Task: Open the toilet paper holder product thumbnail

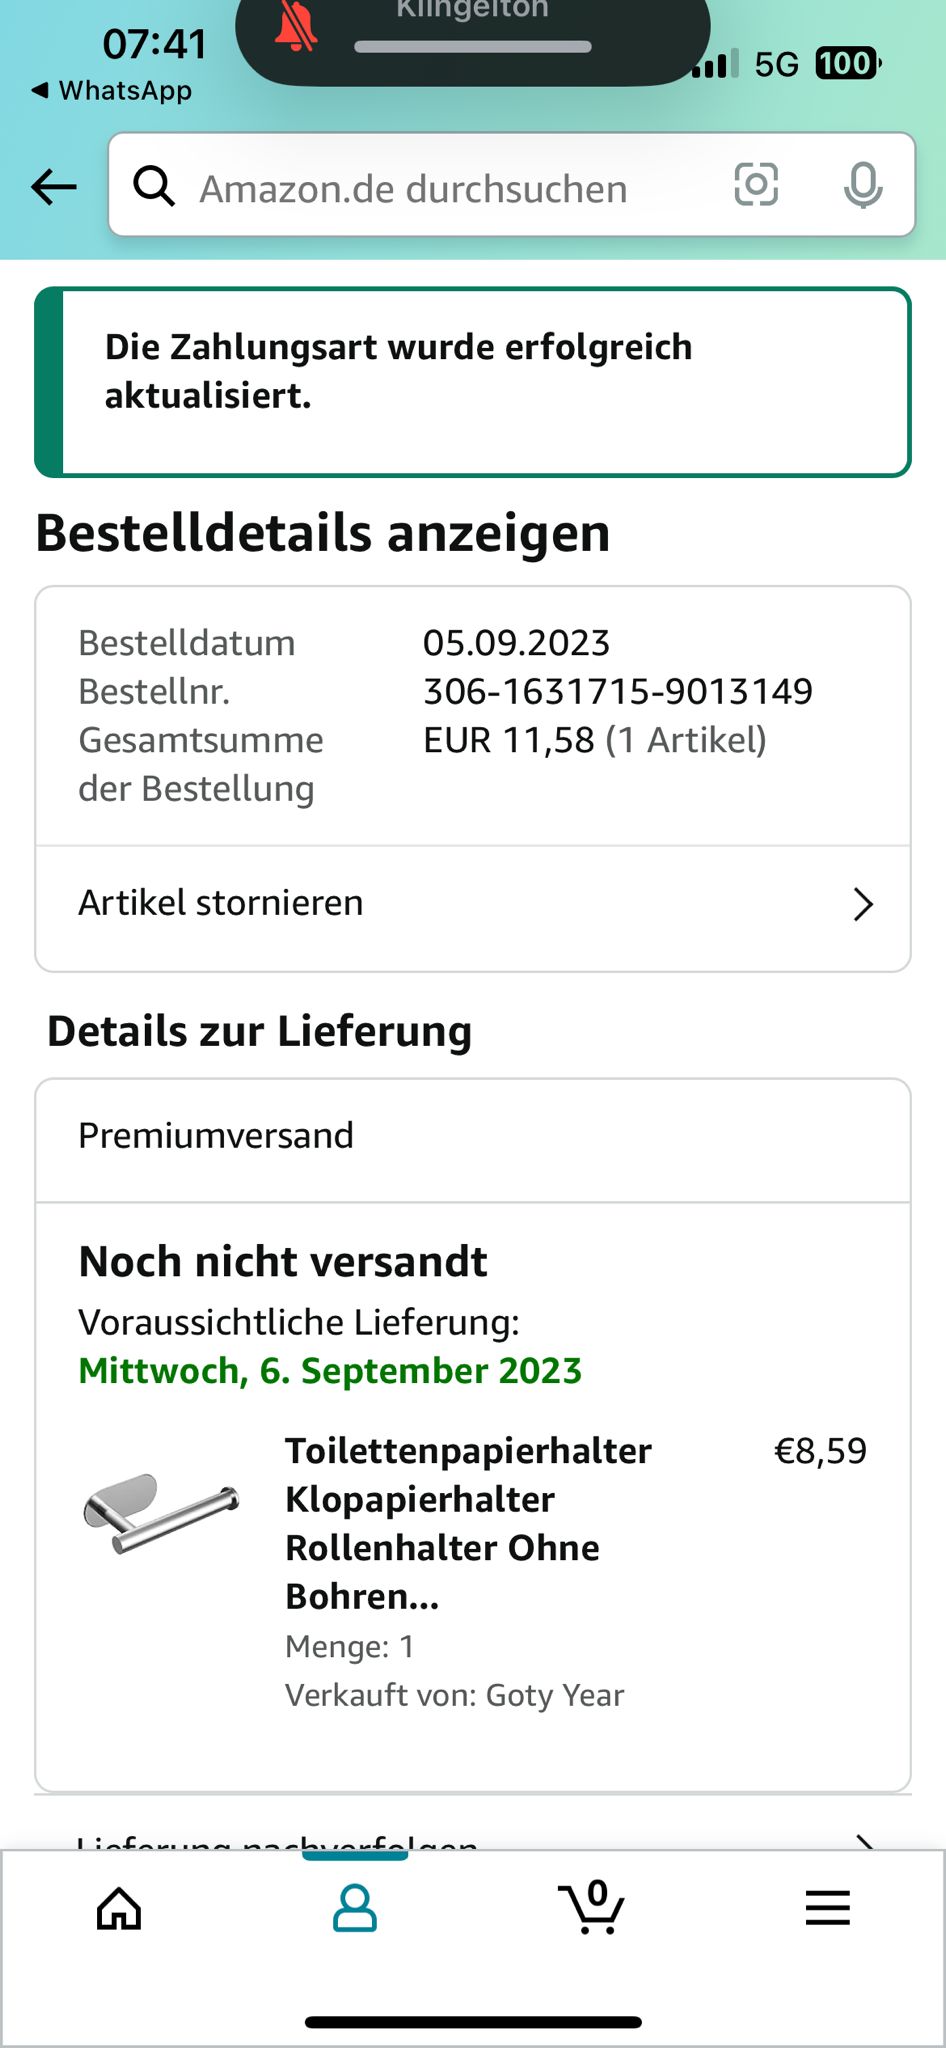Action: pos(161,1512)
